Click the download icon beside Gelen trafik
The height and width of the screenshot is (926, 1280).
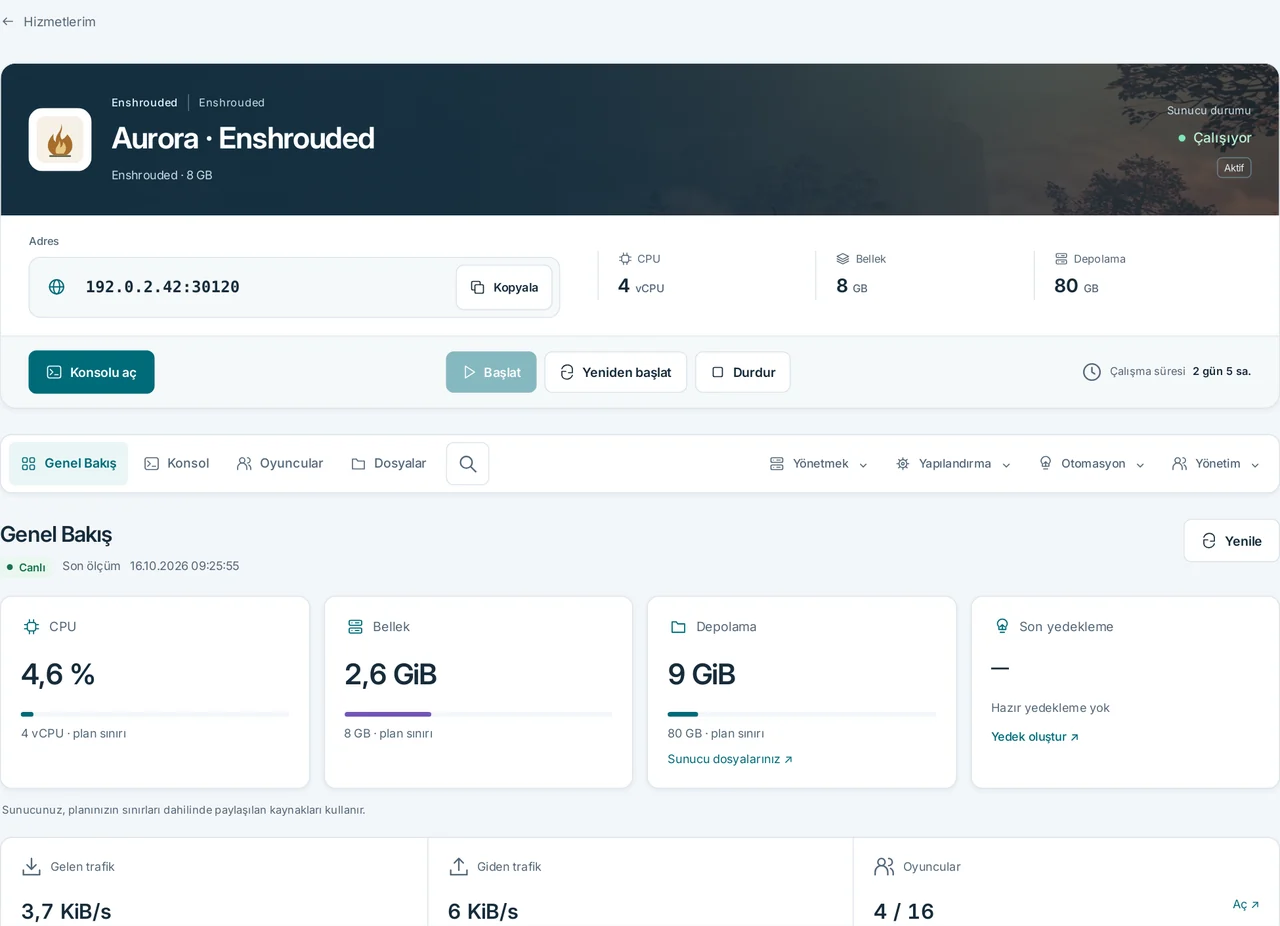point(32,867)
